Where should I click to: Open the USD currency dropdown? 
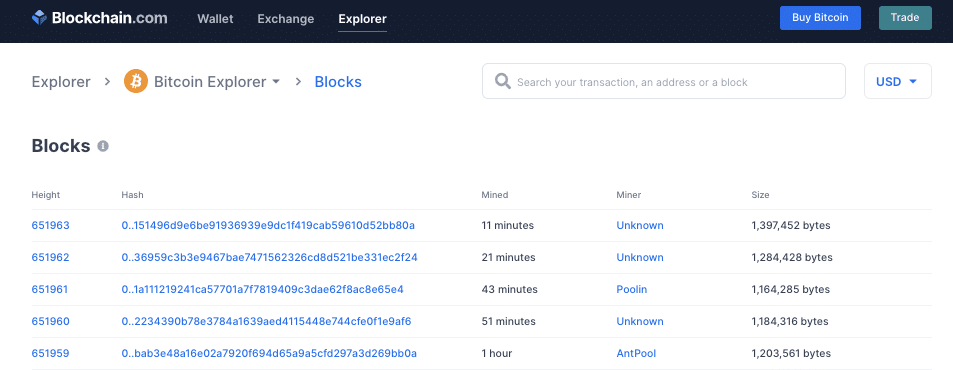coord(898,81)
